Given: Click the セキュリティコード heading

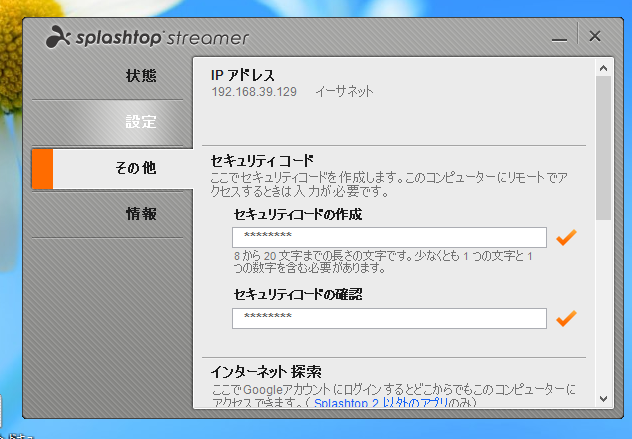Looking at the screenshot, I should tap(262, 161).
